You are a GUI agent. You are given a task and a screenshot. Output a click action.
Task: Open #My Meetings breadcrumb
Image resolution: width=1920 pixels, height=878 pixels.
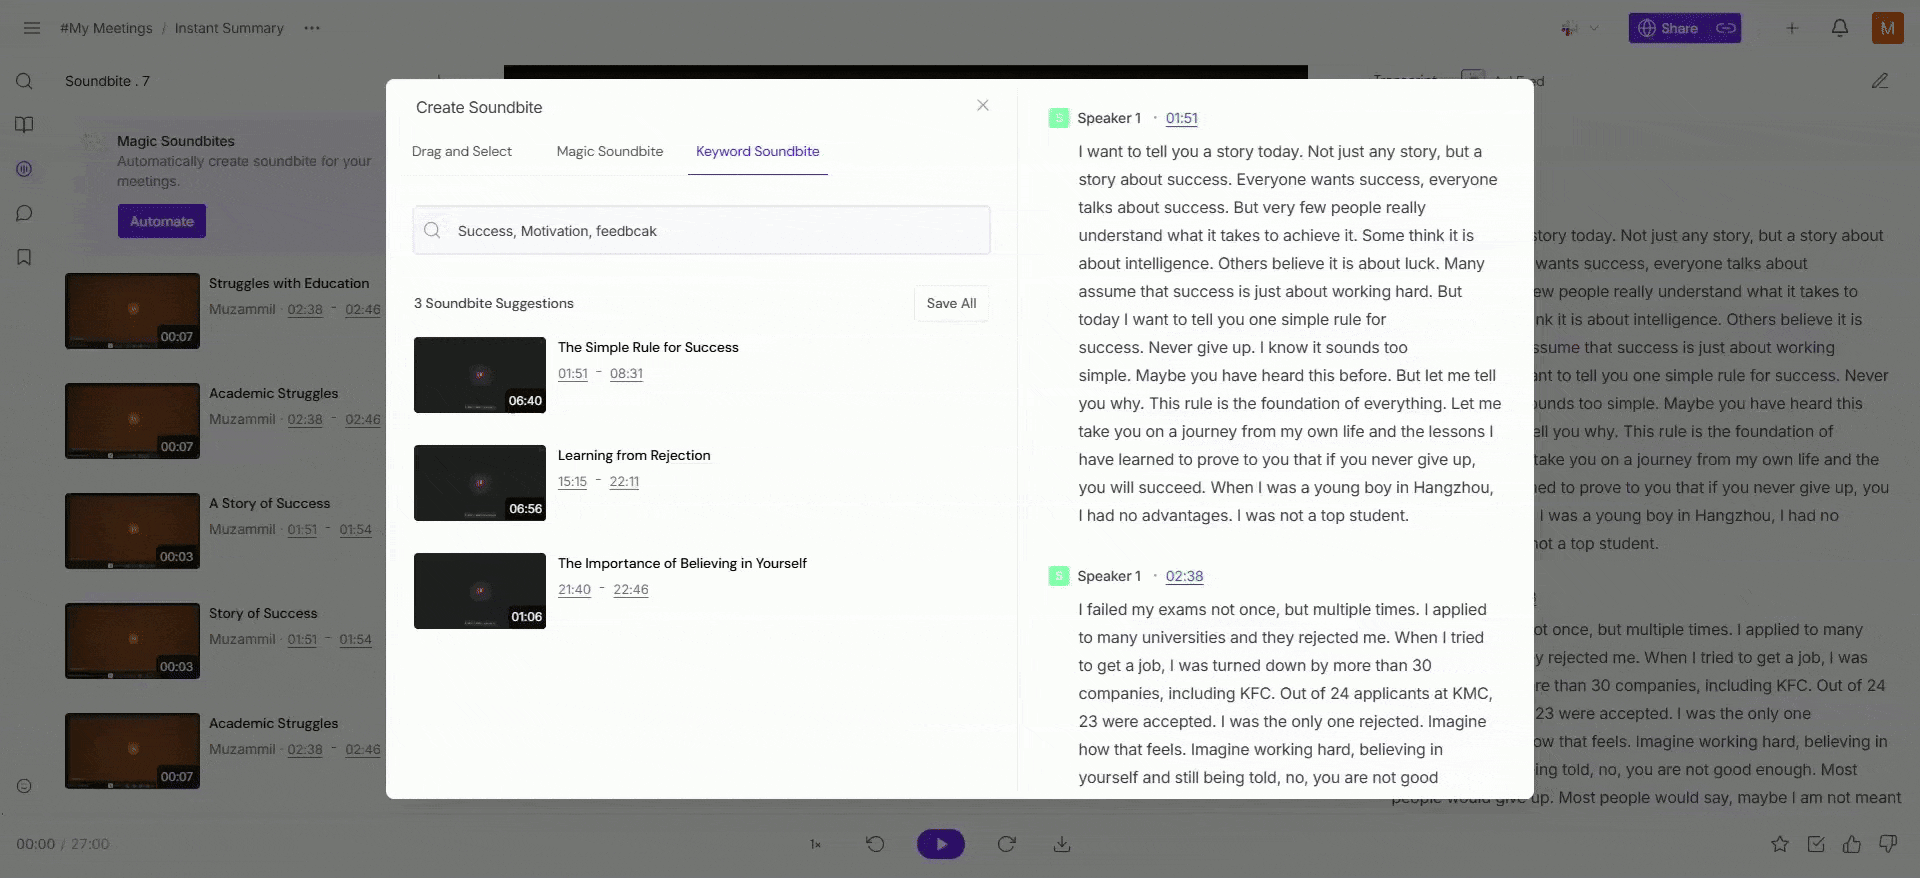[106, 28]
